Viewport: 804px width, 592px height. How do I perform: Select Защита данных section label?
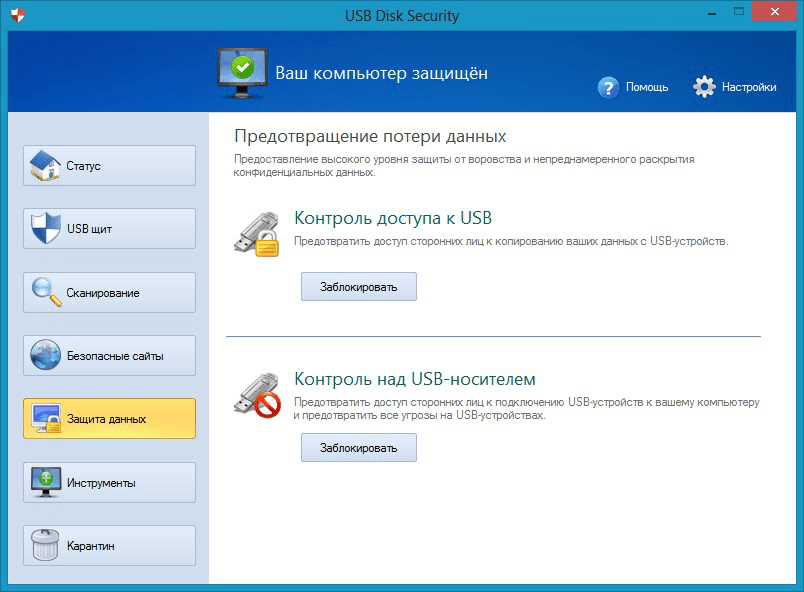tap(106, 419)
